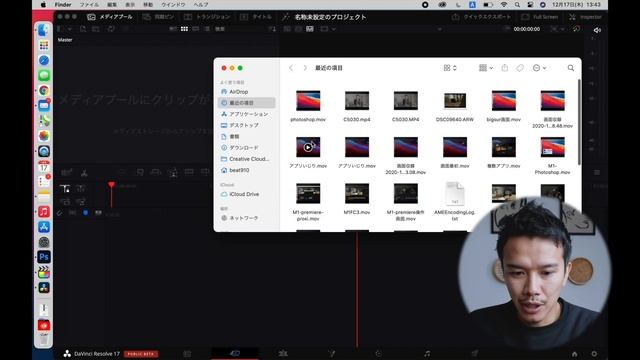Select ネットワーク in Finder sidebar

coord(247,218)
